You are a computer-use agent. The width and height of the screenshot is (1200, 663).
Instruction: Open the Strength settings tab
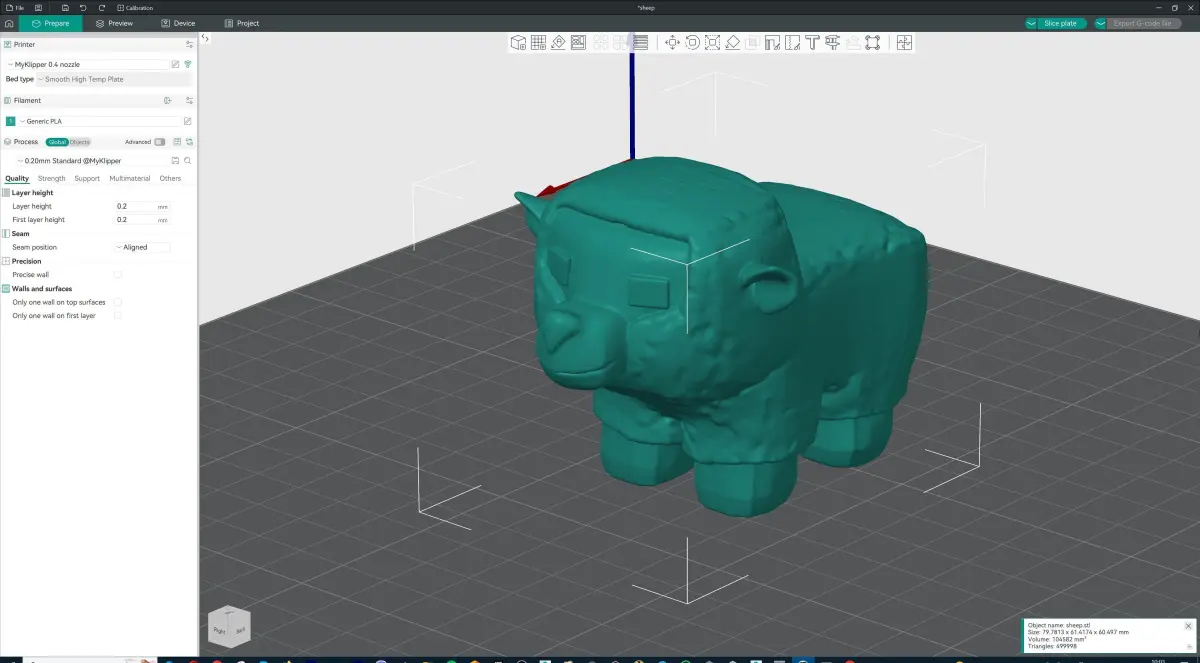52,178
